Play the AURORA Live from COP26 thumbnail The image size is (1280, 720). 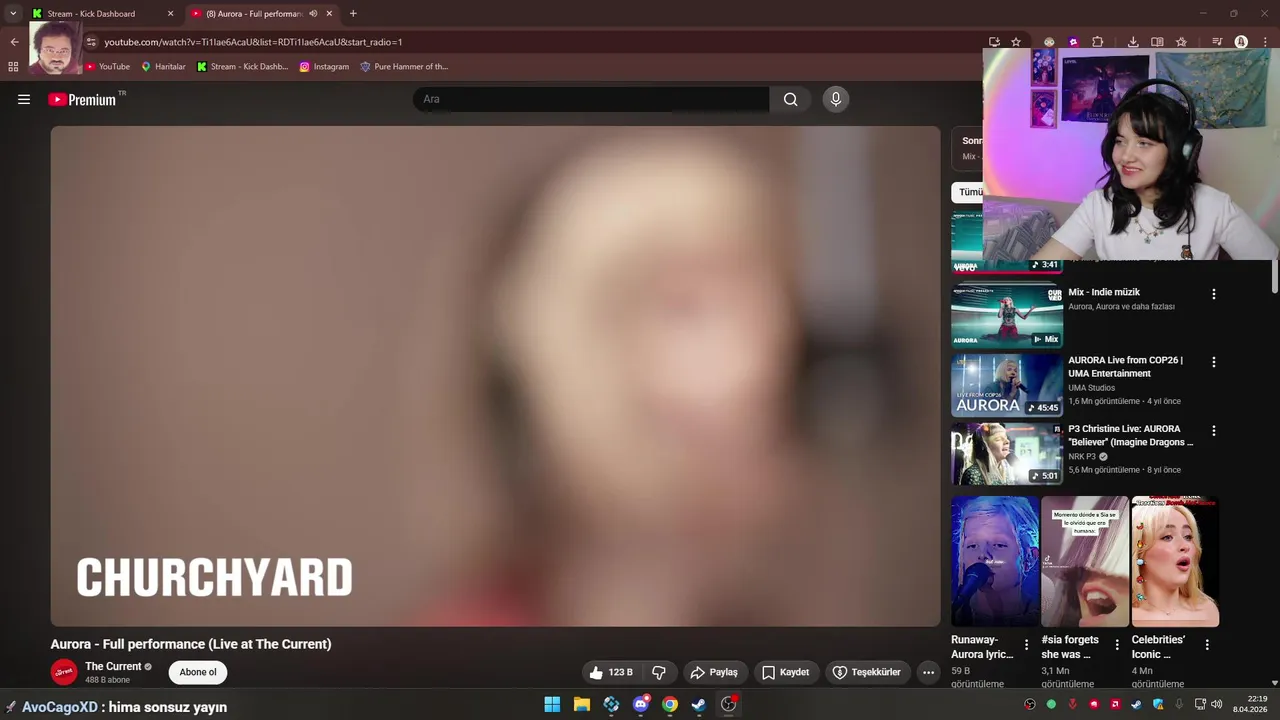click(x=1006, y=385)
